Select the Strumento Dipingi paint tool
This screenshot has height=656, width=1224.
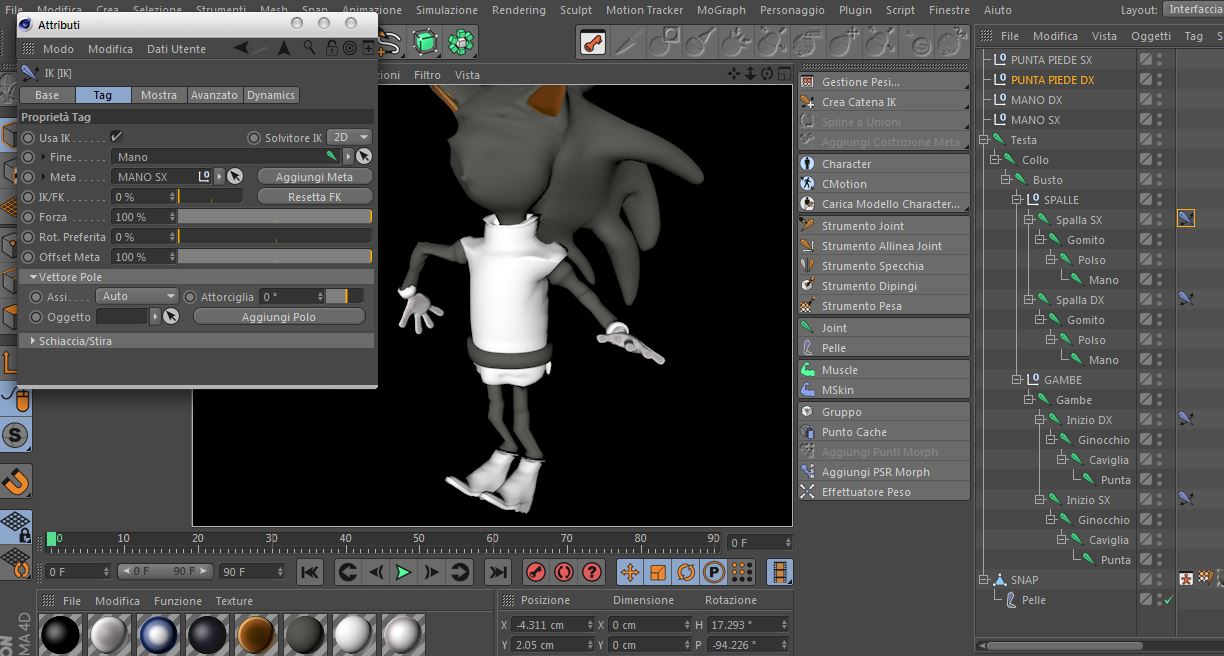(x=868, y=286)
